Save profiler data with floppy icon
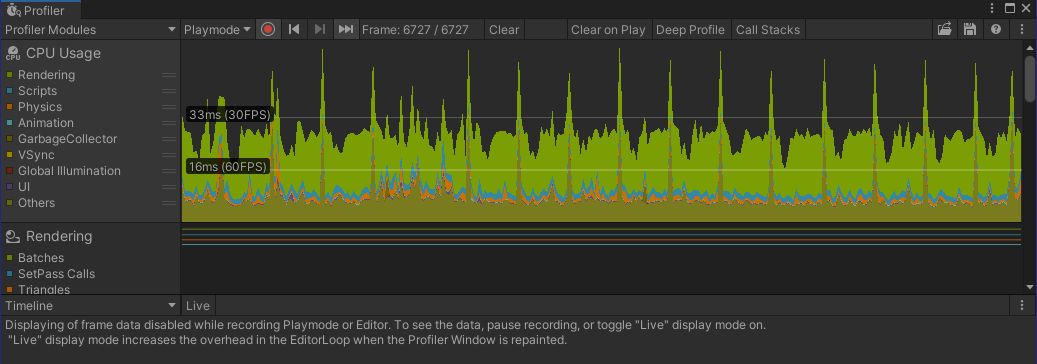Viewport: 1037px width, 364px height. (970, 29)
